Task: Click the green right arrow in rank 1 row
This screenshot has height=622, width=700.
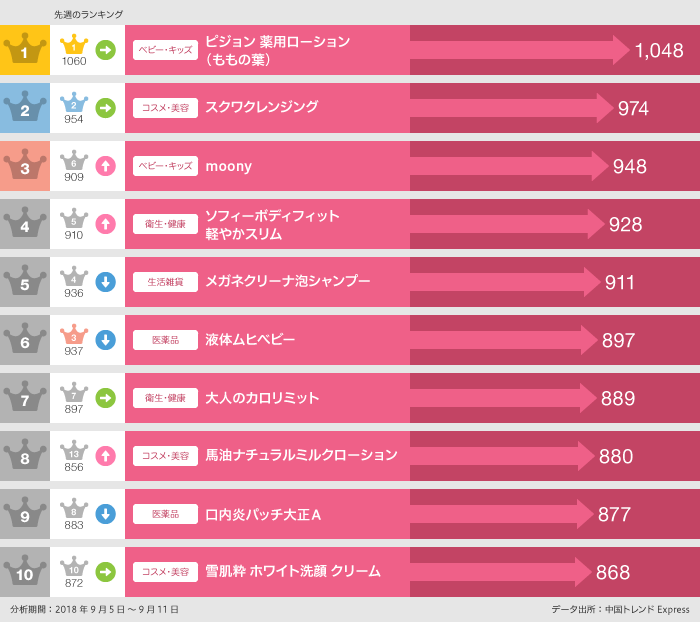Action: [105, 50]
